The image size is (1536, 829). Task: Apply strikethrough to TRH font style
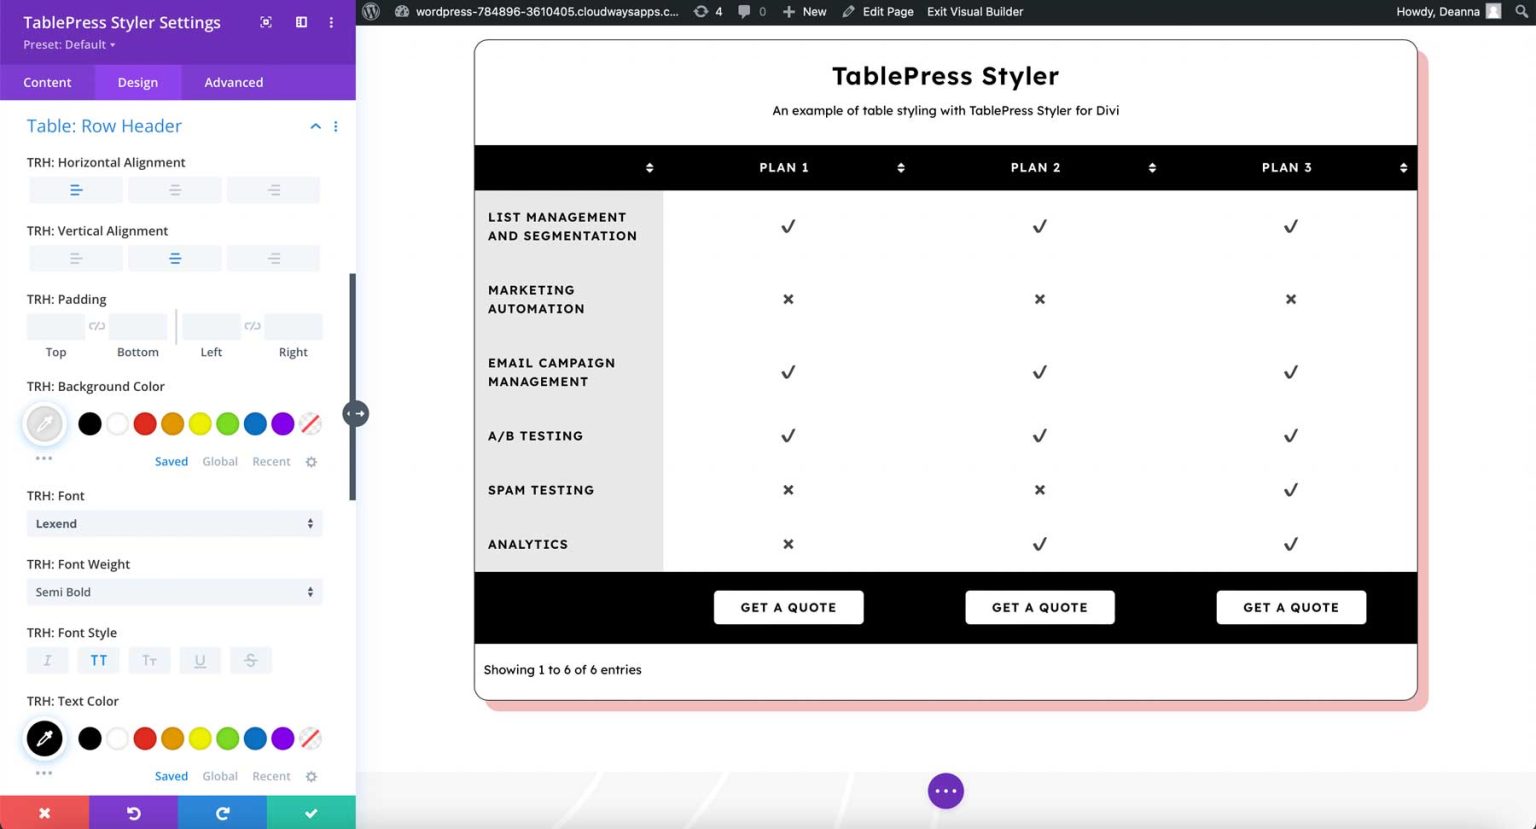tap(250, 660)
